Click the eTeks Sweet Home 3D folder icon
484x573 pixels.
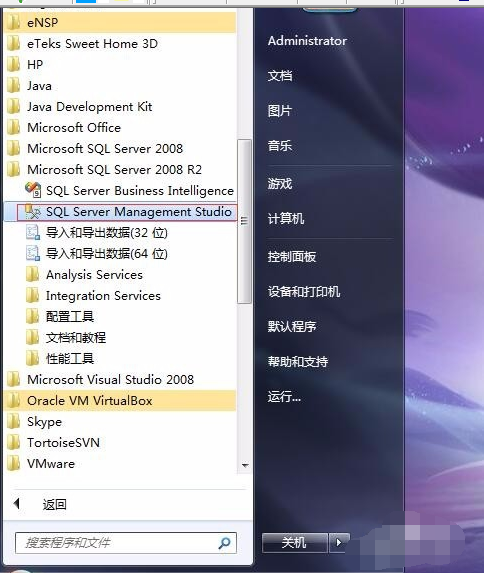(14, 43)
